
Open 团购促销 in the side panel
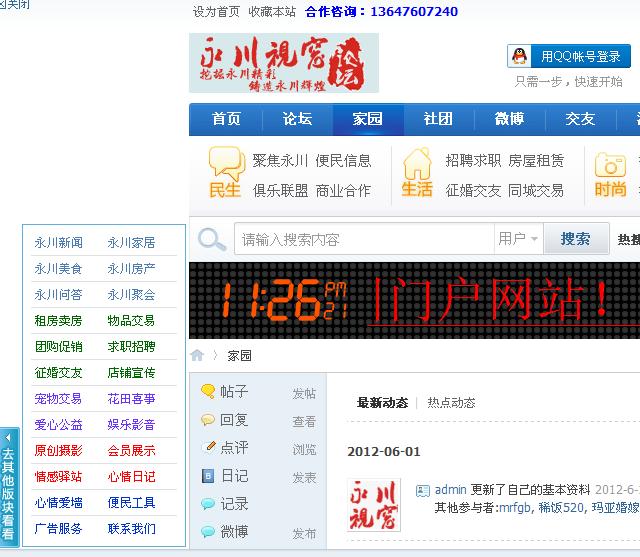[x=58, y=347]
